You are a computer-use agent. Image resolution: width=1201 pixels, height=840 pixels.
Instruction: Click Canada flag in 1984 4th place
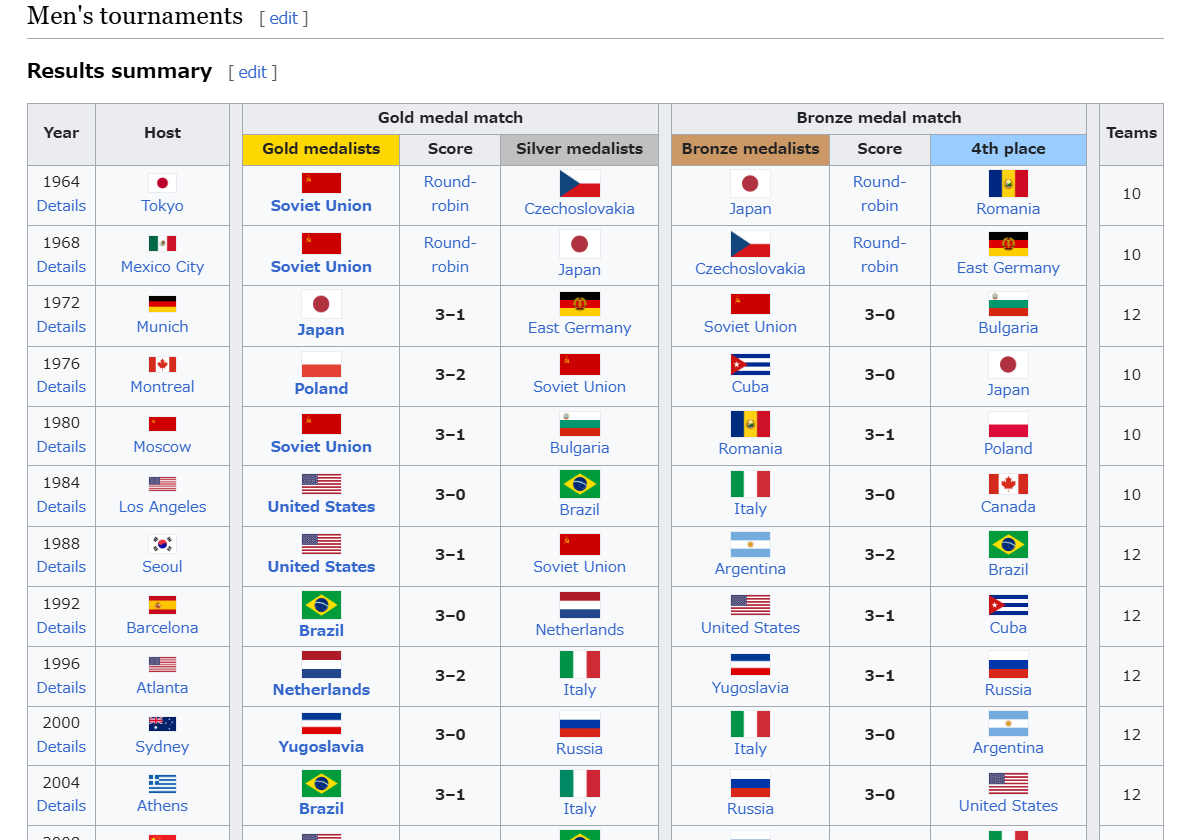[1008, 484]
